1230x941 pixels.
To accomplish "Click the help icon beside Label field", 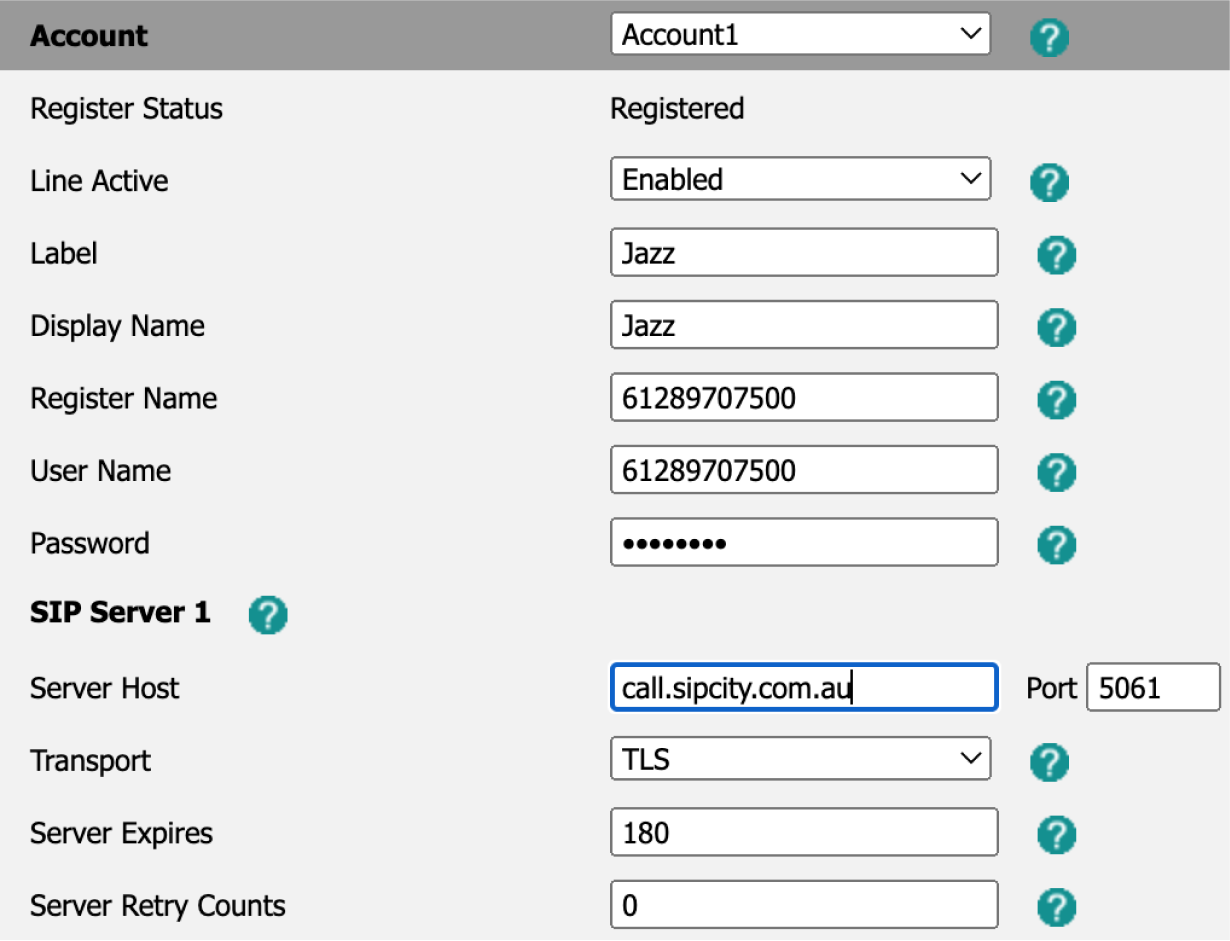I will (1056, 255).
